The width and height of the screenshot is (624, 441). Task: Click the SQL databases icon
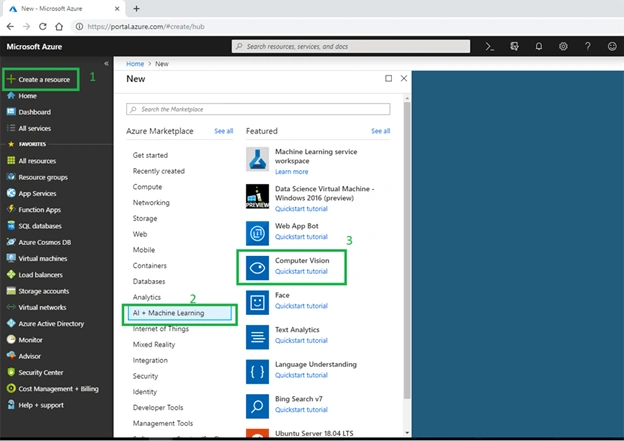(x=11, y=226)
